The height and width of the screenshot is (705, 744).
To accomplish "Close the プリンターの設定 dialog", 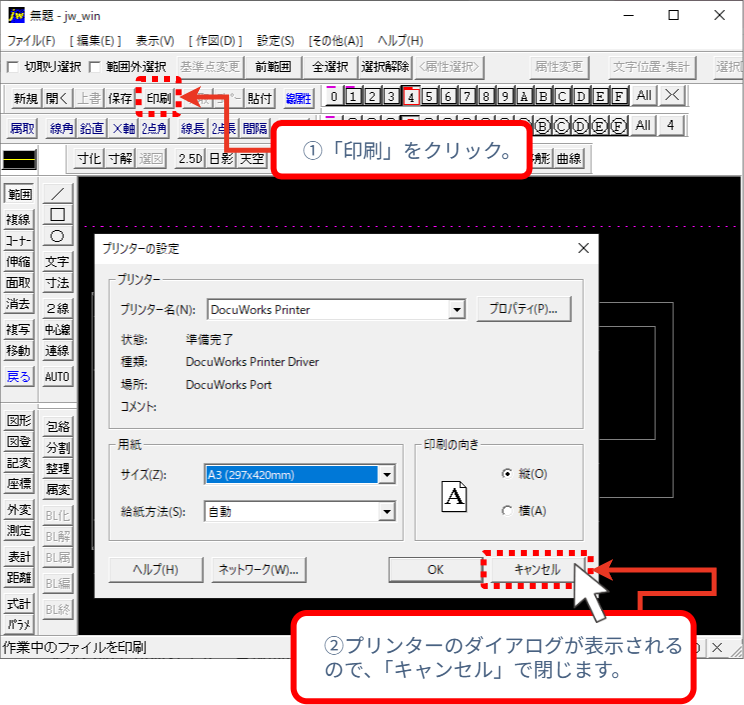I will pyautogui.click(x=584, y=248).
